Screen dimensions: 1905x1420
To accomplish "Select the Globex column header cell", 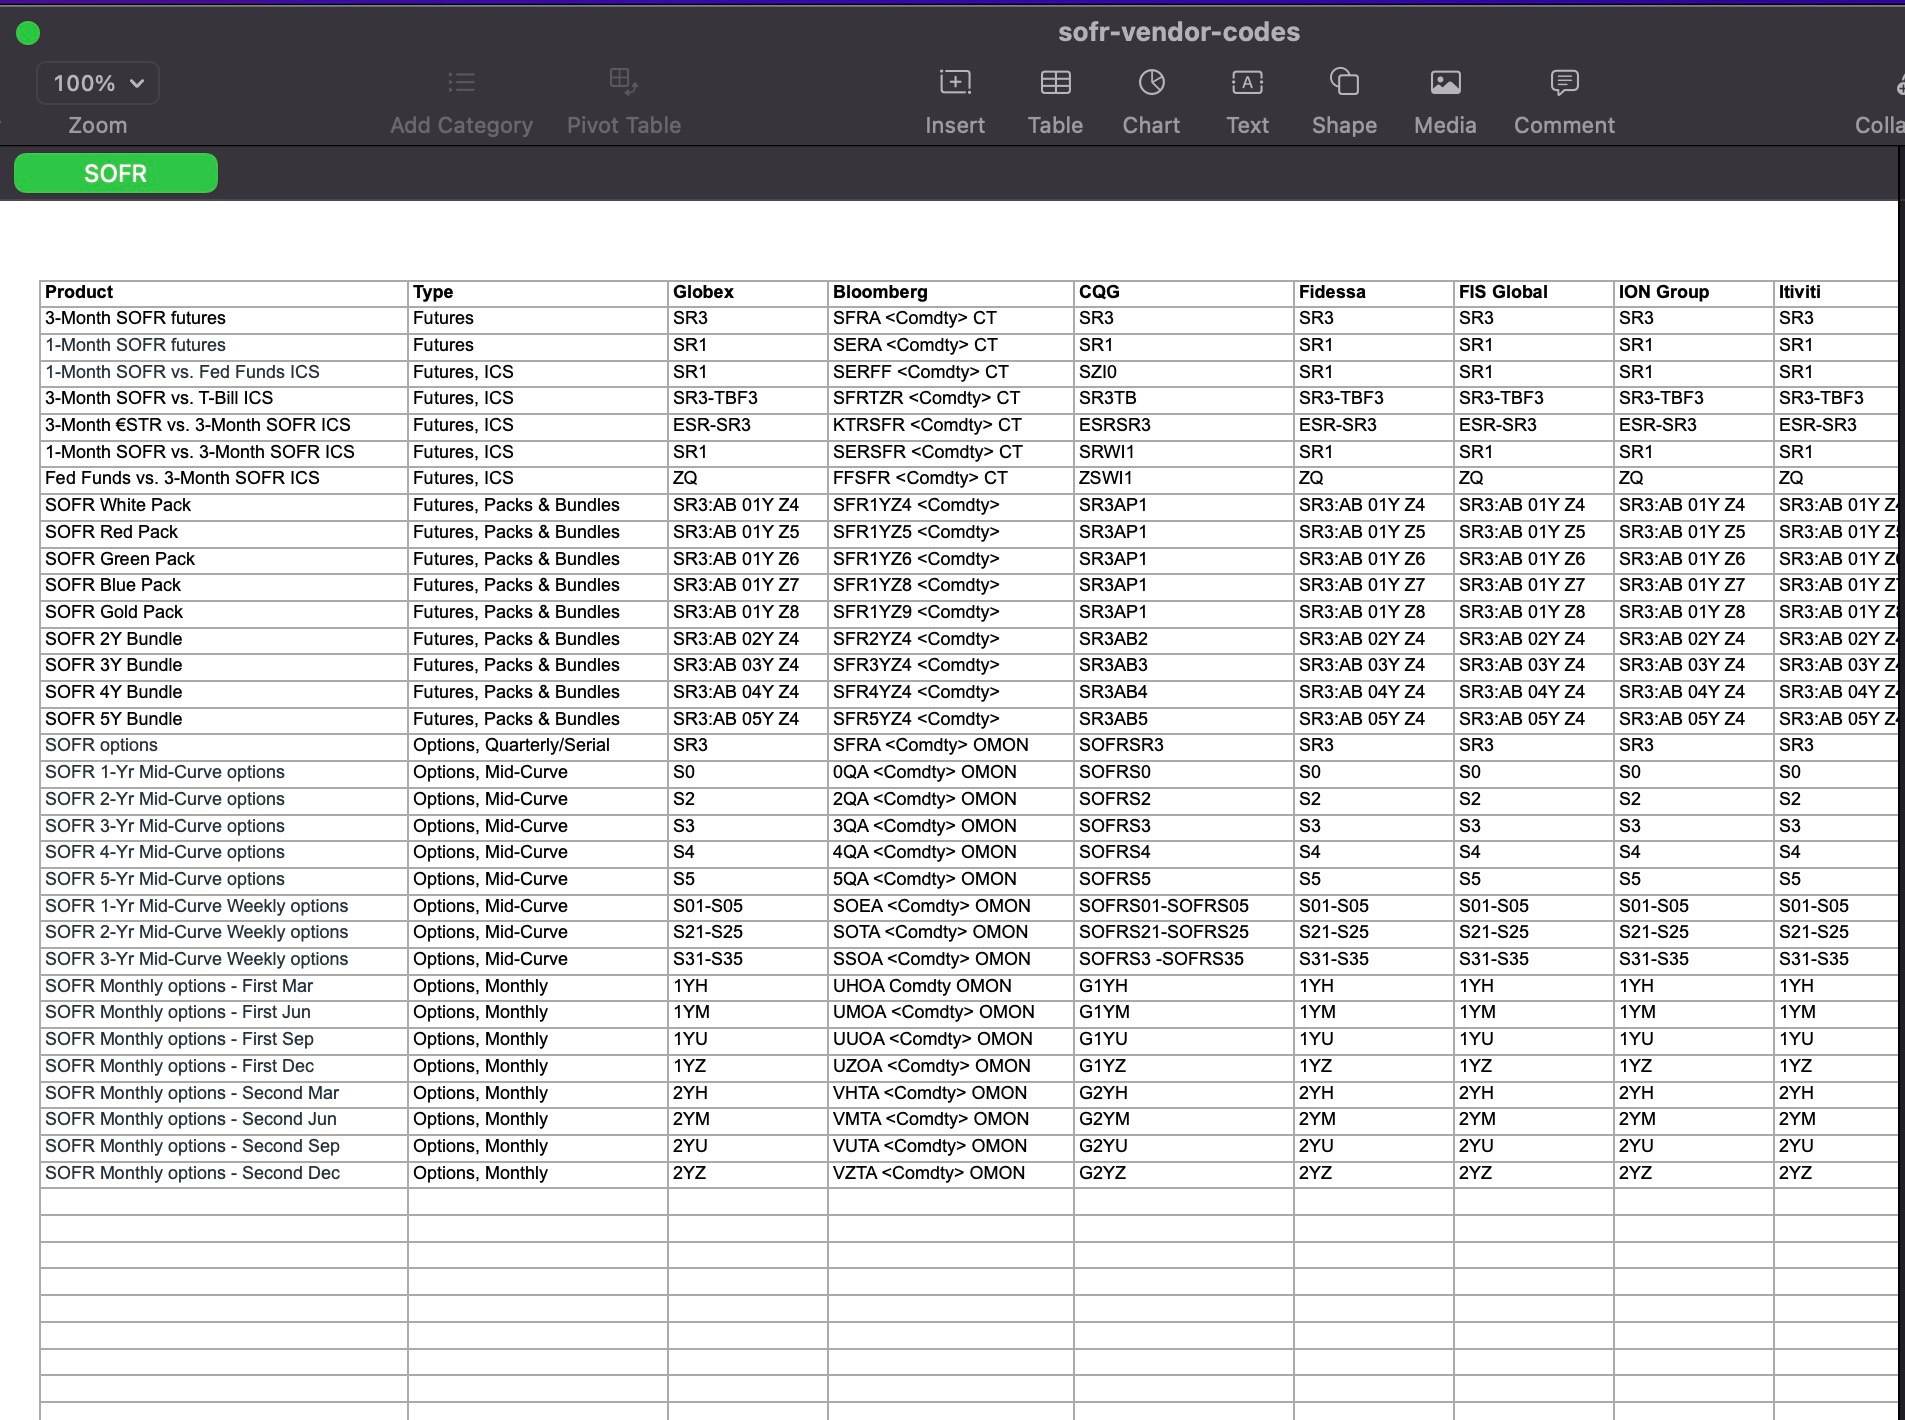I will click(x=748, y=292).
